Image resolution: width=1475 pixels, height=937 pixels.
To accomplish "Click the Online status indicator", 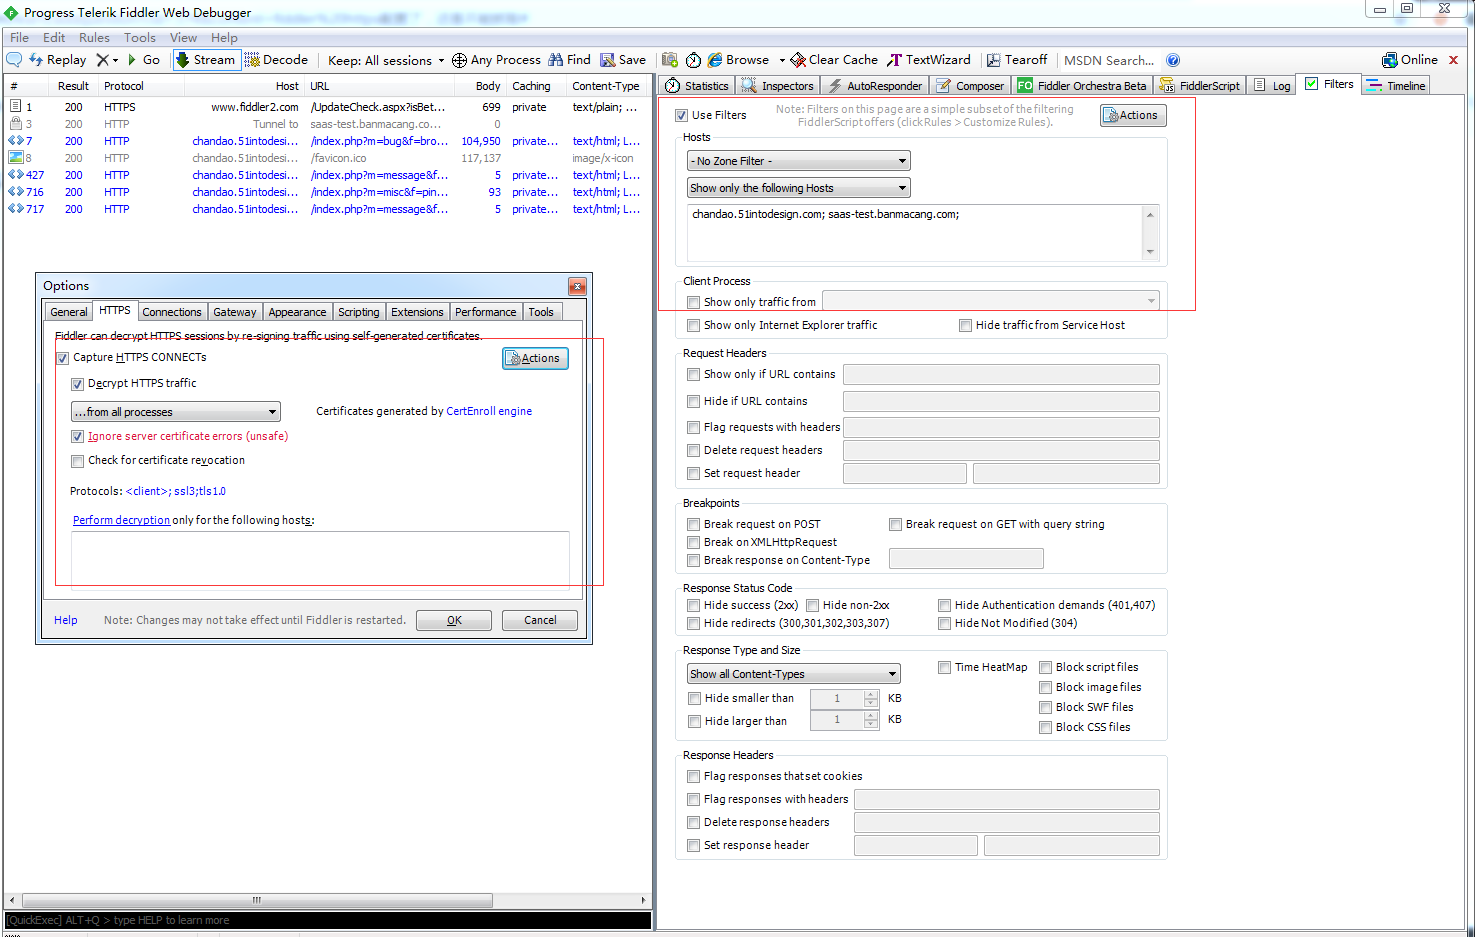I will click(x=1410, y=60).
